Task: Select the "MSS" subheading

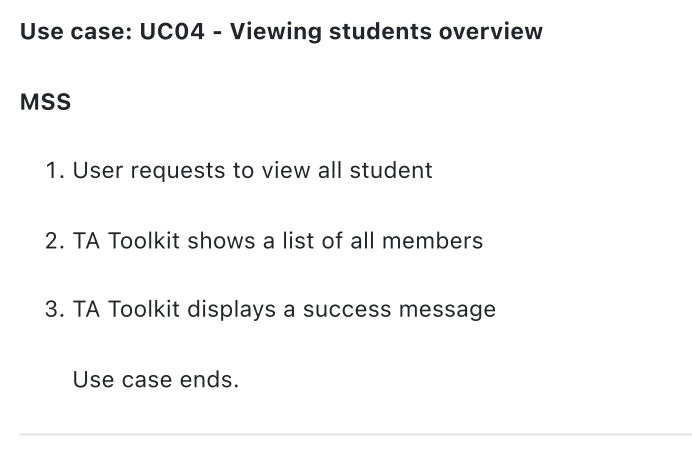Action: tap(45, 102)
